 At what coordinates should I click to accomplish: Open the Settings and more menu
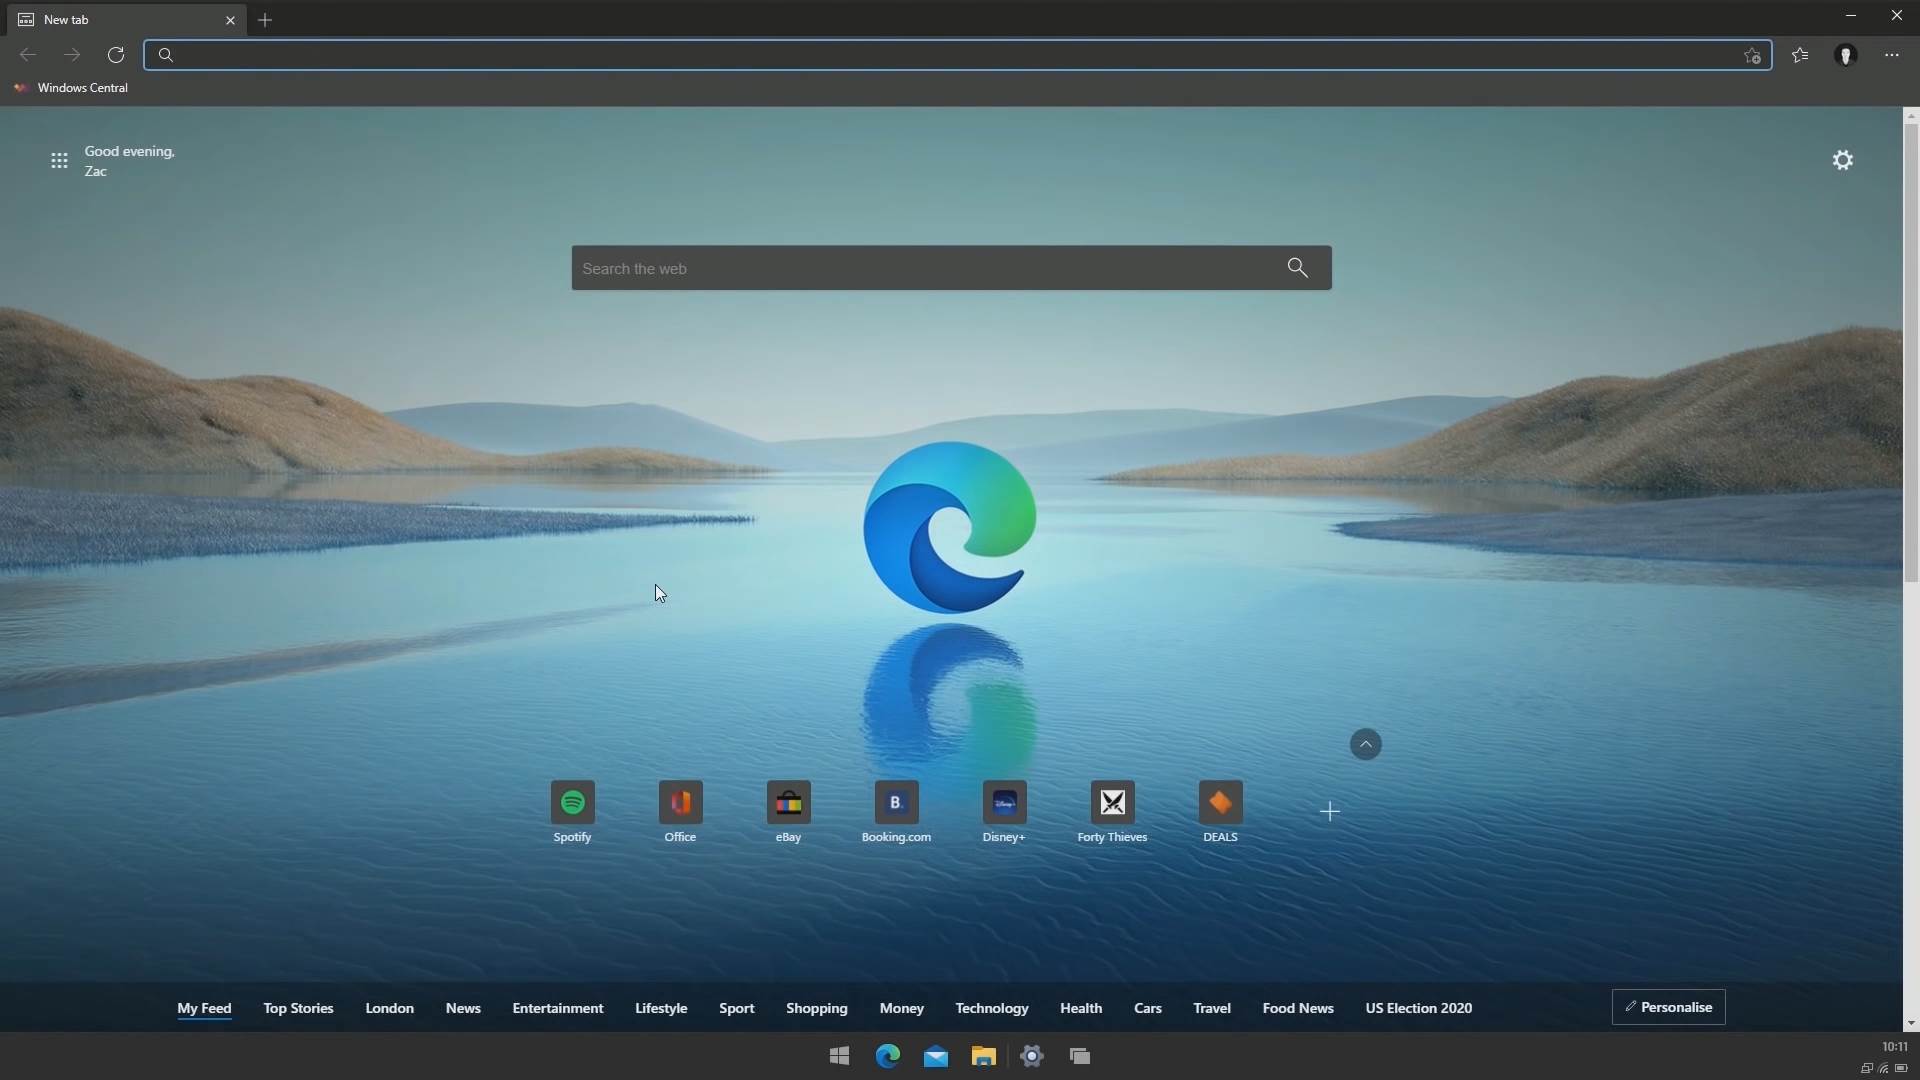[1892, 55]
